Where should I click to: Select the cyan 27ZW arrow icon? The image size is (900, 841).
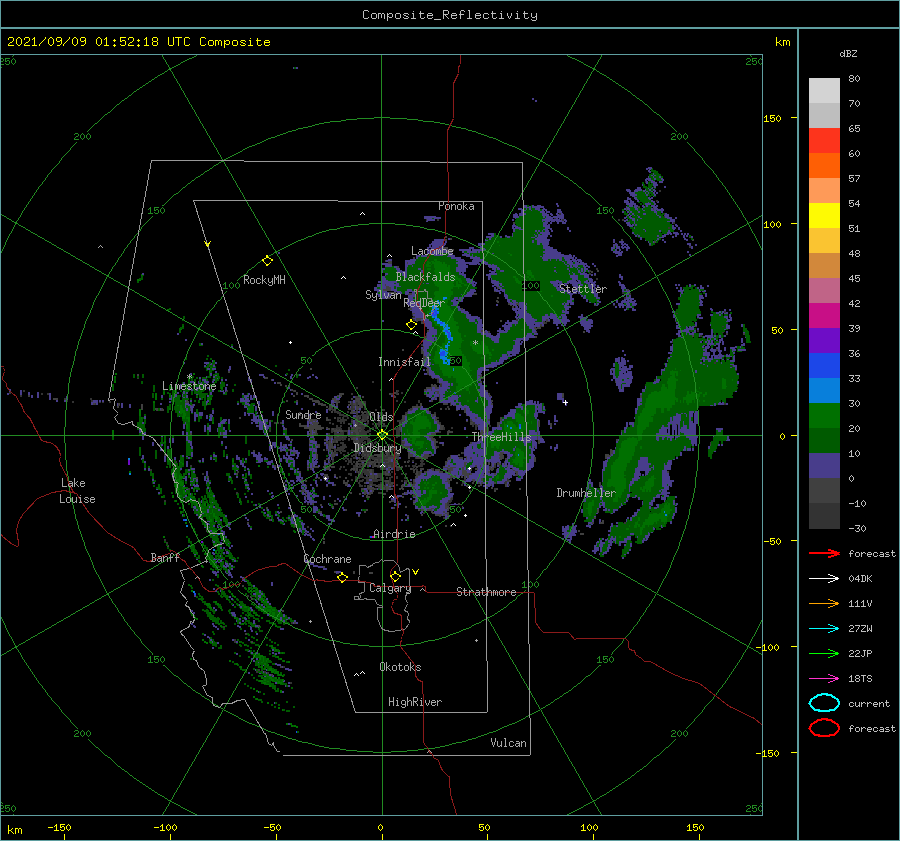pos(824,629)
